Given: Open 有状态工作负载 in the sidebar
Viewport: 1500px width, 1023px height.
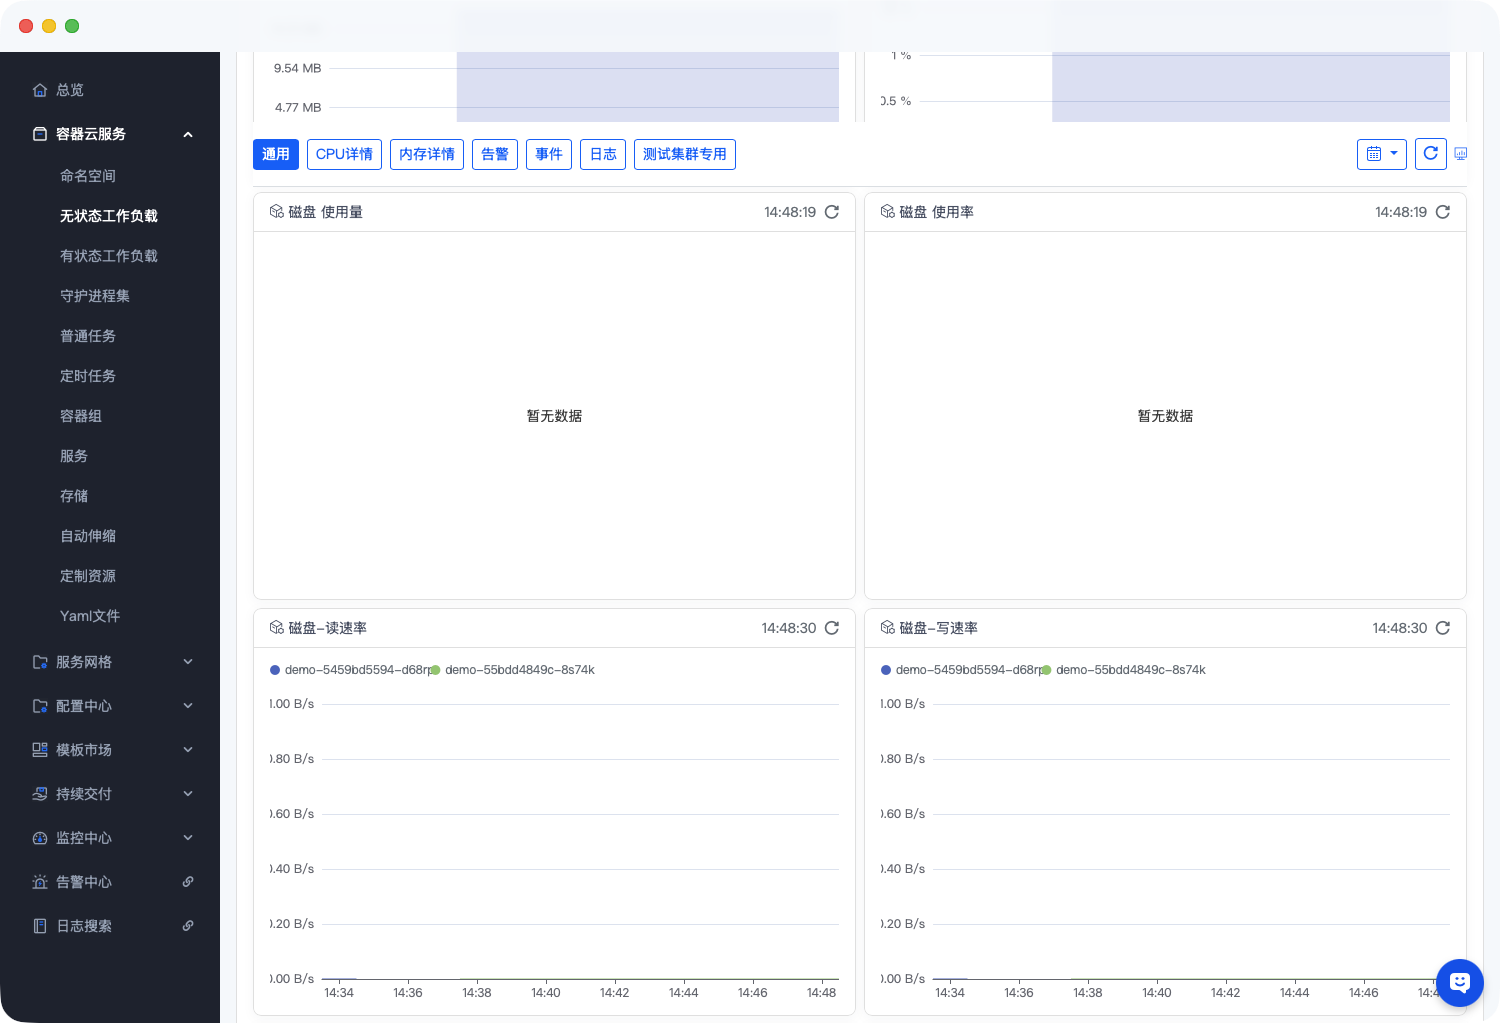Looking at the screenshot, I should pos(109,256).
